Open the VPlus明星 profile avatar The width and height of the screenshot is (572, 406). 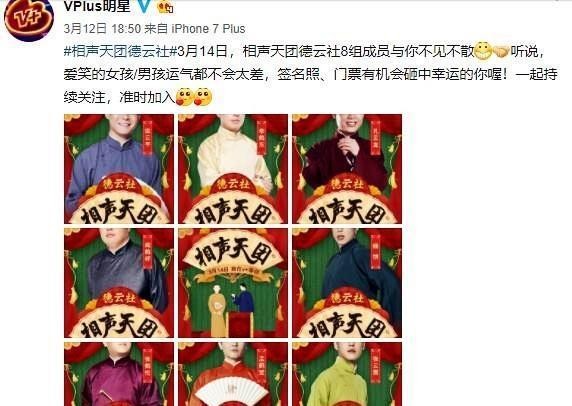point(29,18)
